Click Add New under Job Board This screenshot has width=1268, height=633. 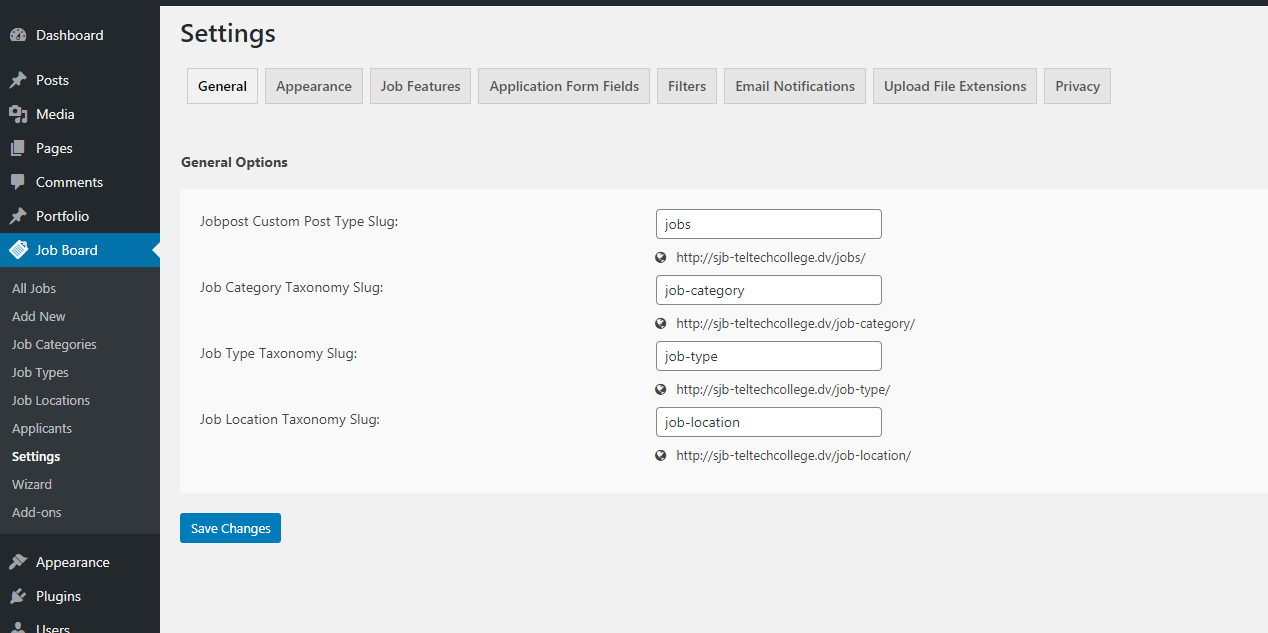tap(39, 316)
